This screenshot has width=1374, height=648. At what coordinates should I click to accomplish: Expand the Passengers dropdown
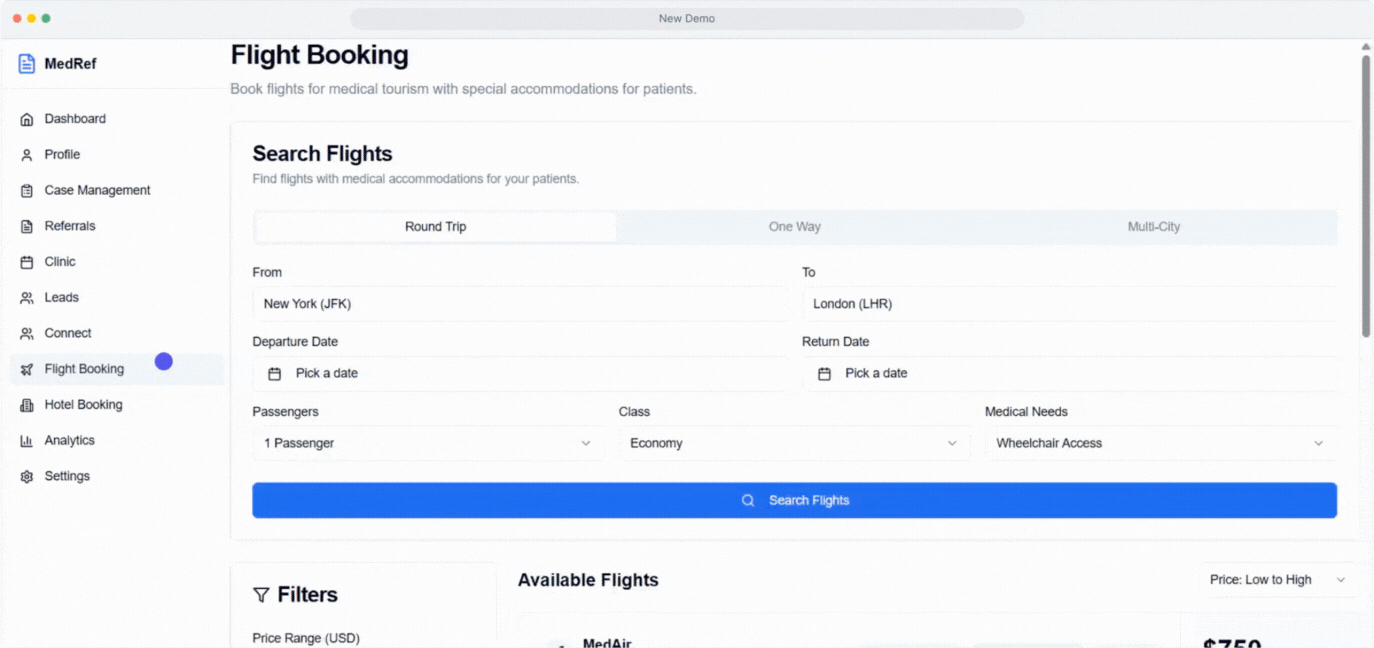click(428, 443)
